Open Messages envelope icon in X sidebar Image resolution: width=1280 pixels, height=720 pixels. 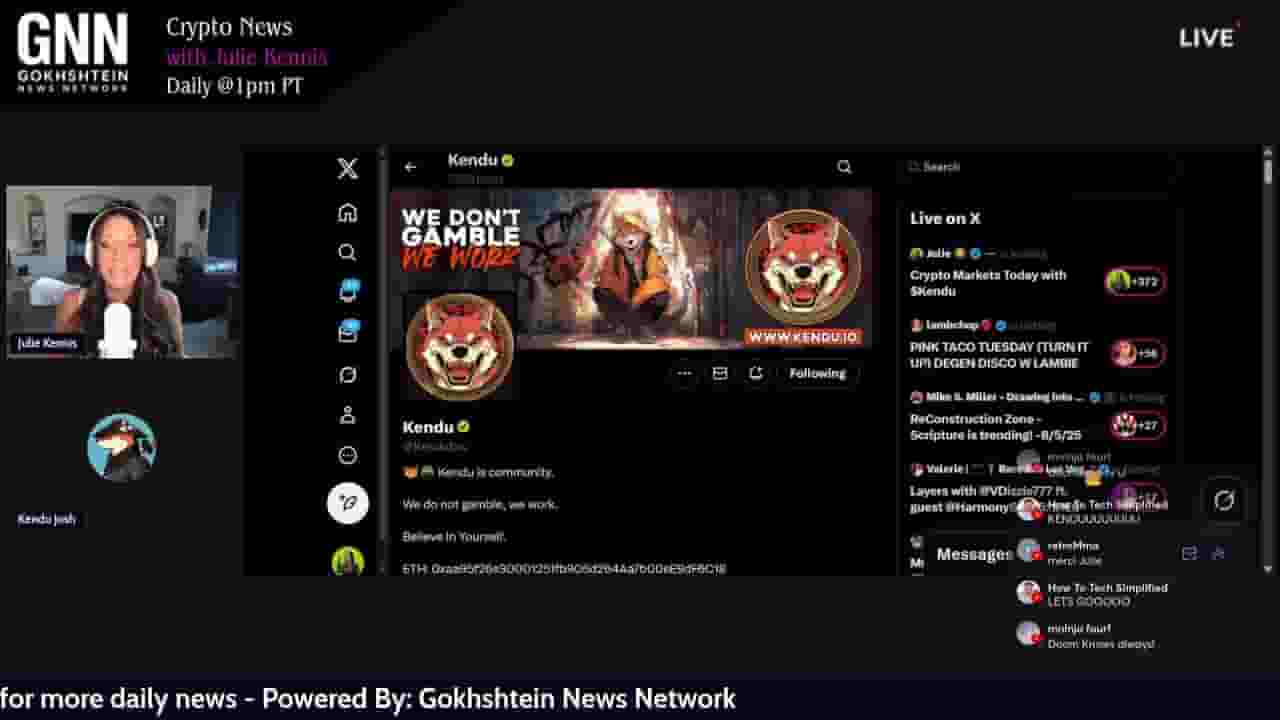click(x=348, y=333)
